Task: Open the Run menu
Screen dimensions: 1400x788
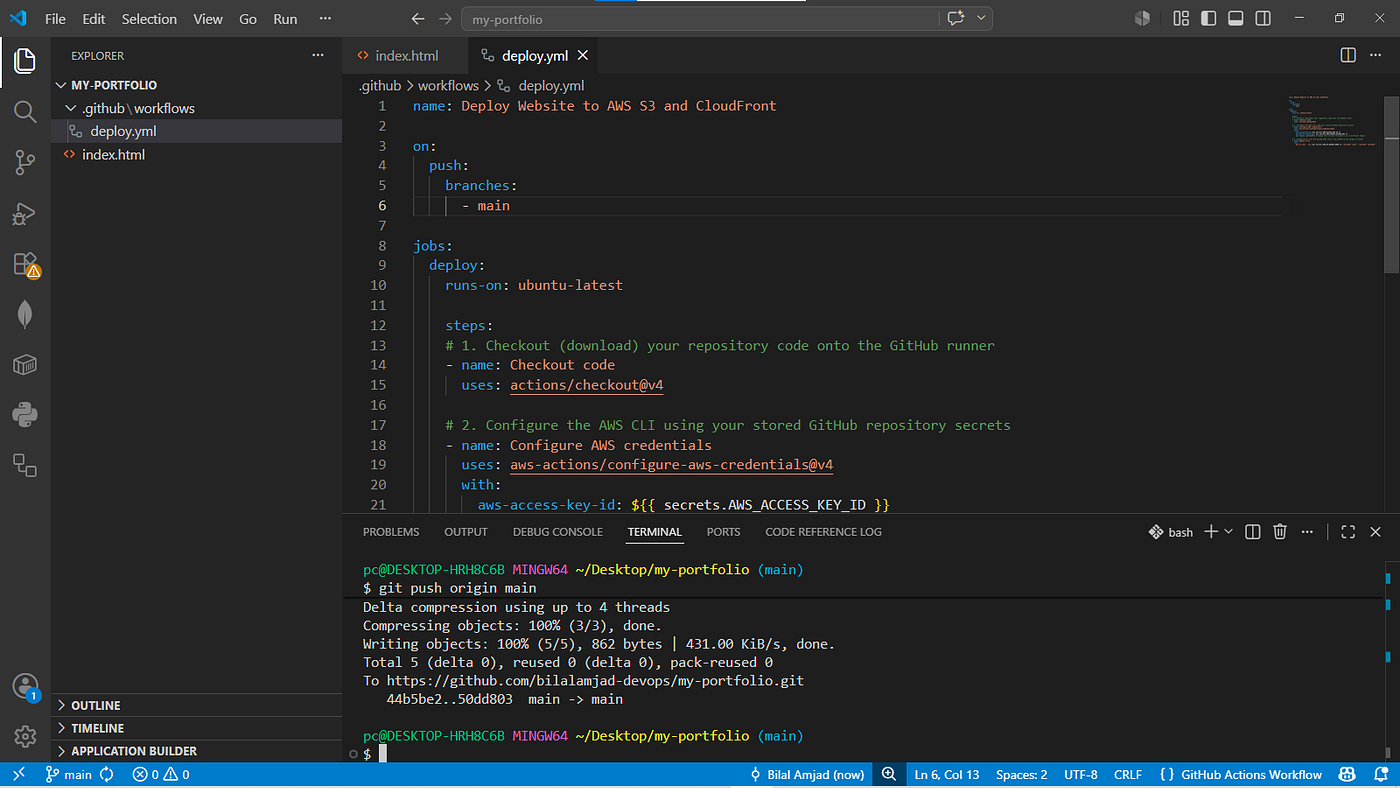Action: point(285,19)
